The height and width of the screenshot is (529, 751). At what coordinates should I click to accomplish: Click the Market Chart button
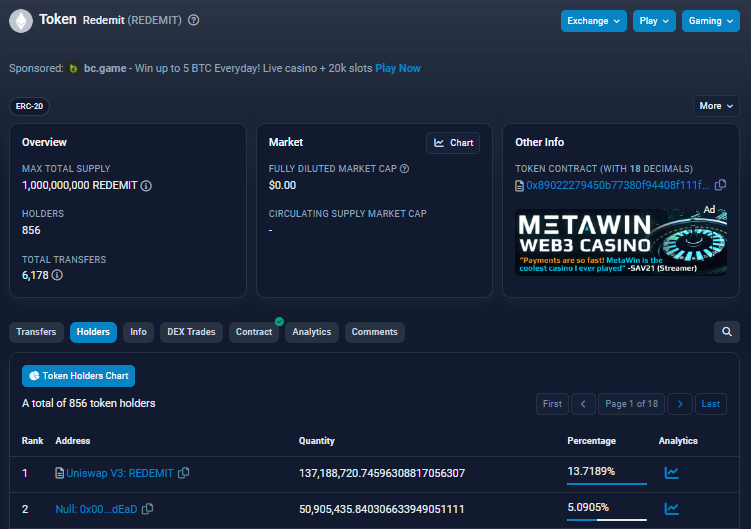453,143
